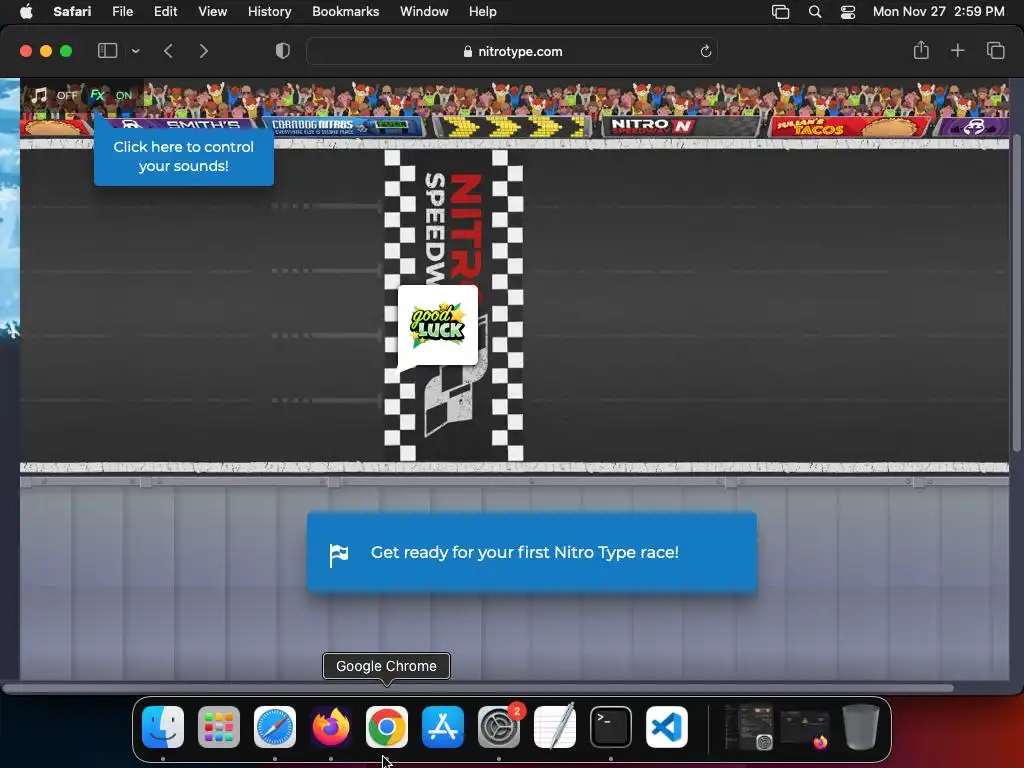This screenshot has width=1024, height=768.
Task: Open the Safari Share button
Action: click(921, 50)
